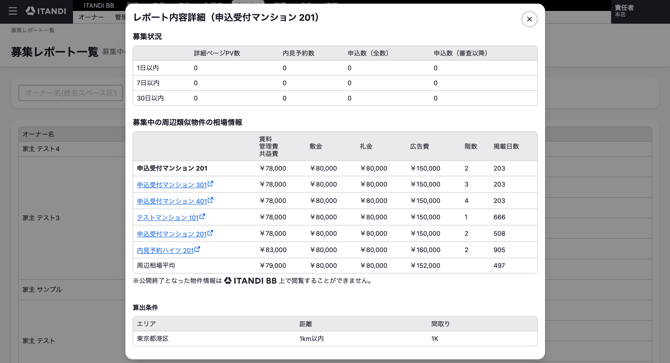This screenshot has height=363, width=670.
Task: Click external-link icon beside 内見予約ハイツ 201
Action: click(x=197, y=249)
